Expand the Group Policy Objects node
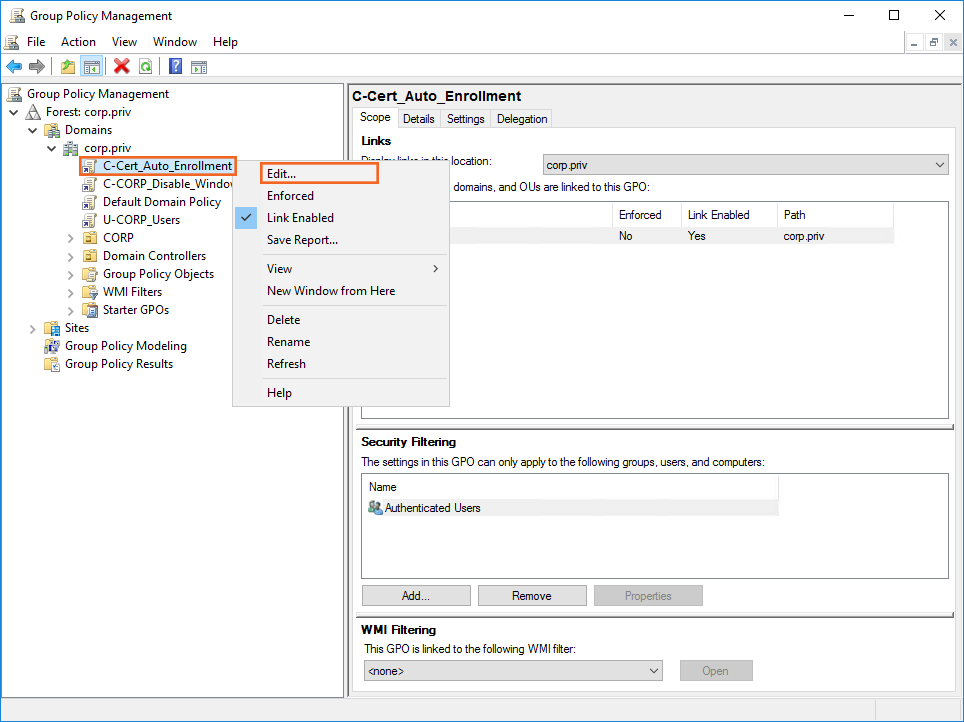Image resolution: width=964 pixels, height=722 pixels. 70,274
